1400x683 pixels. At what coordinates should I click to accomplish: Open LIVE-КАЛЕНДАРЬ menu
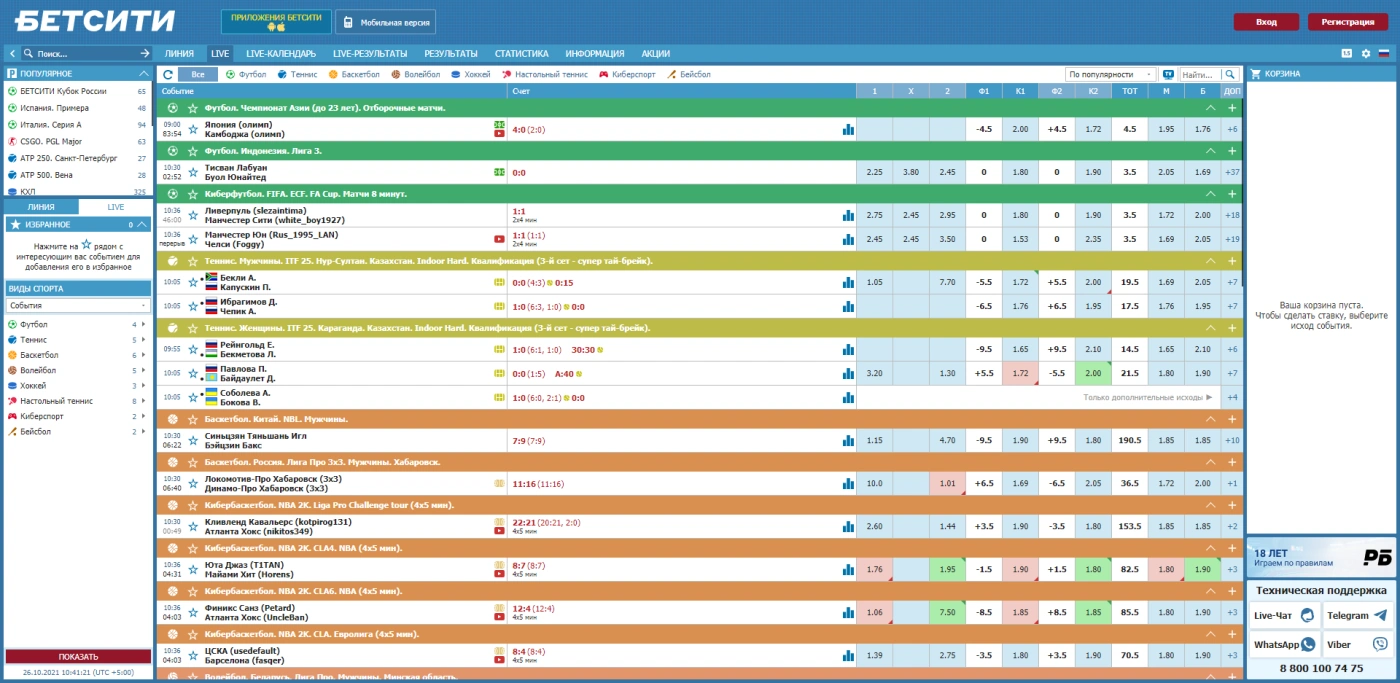click(x=281, y=54)
